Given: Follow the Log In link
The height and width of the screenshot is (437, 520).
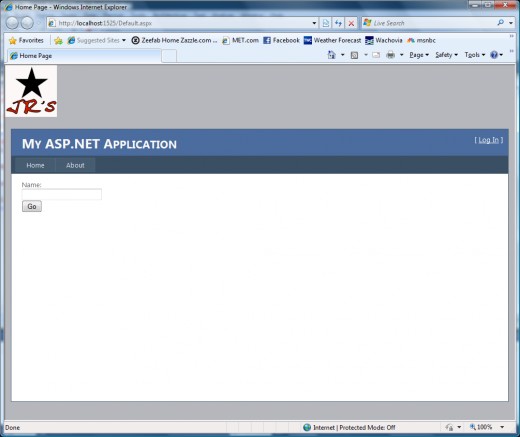Looking at the screenshot, I should 489,140.
